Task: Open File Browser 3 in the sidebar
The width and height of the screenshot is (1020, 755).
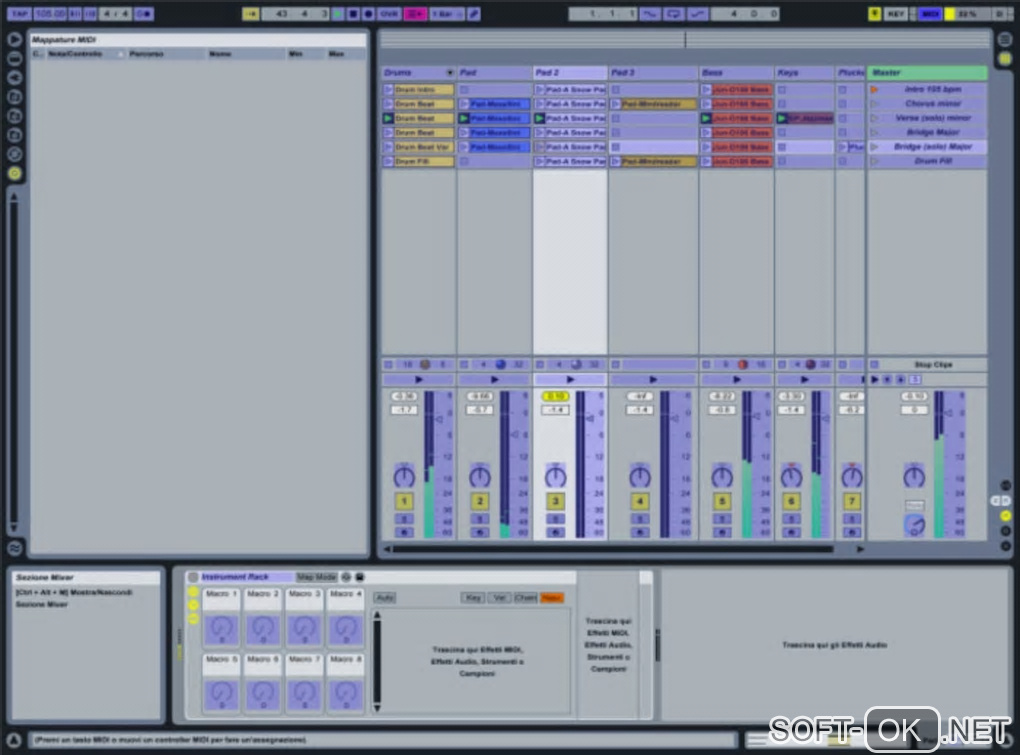Action: [x=14, y=135]
